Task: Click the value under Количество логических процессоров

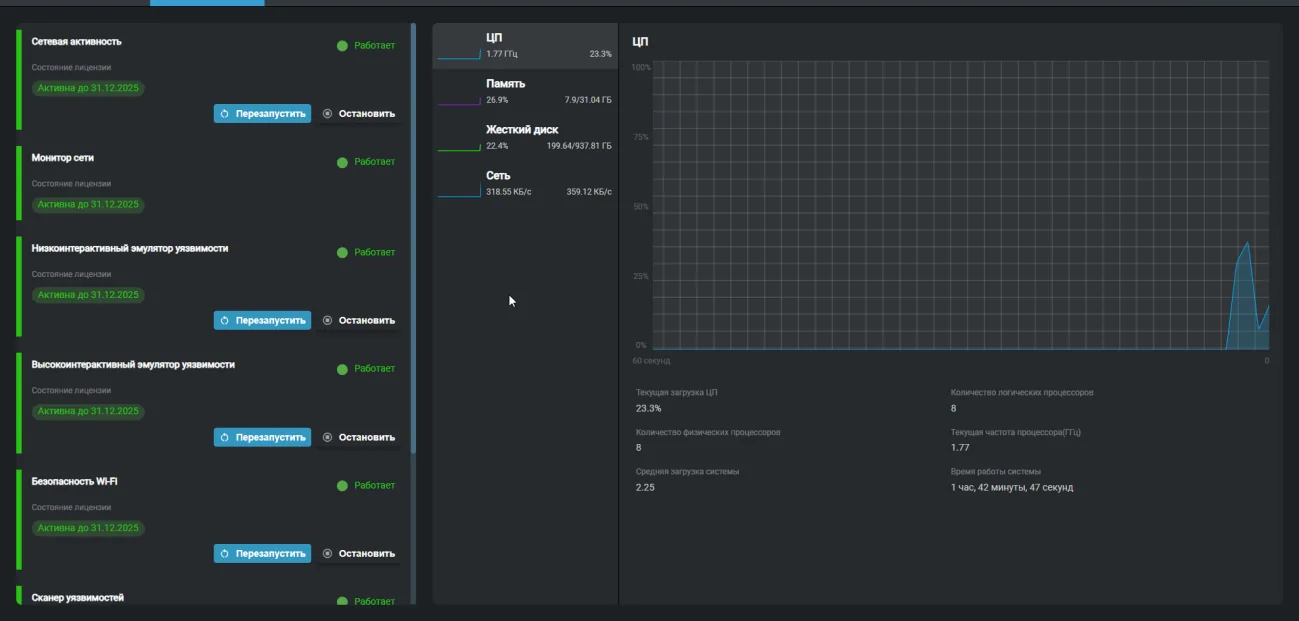Action: 954,409
